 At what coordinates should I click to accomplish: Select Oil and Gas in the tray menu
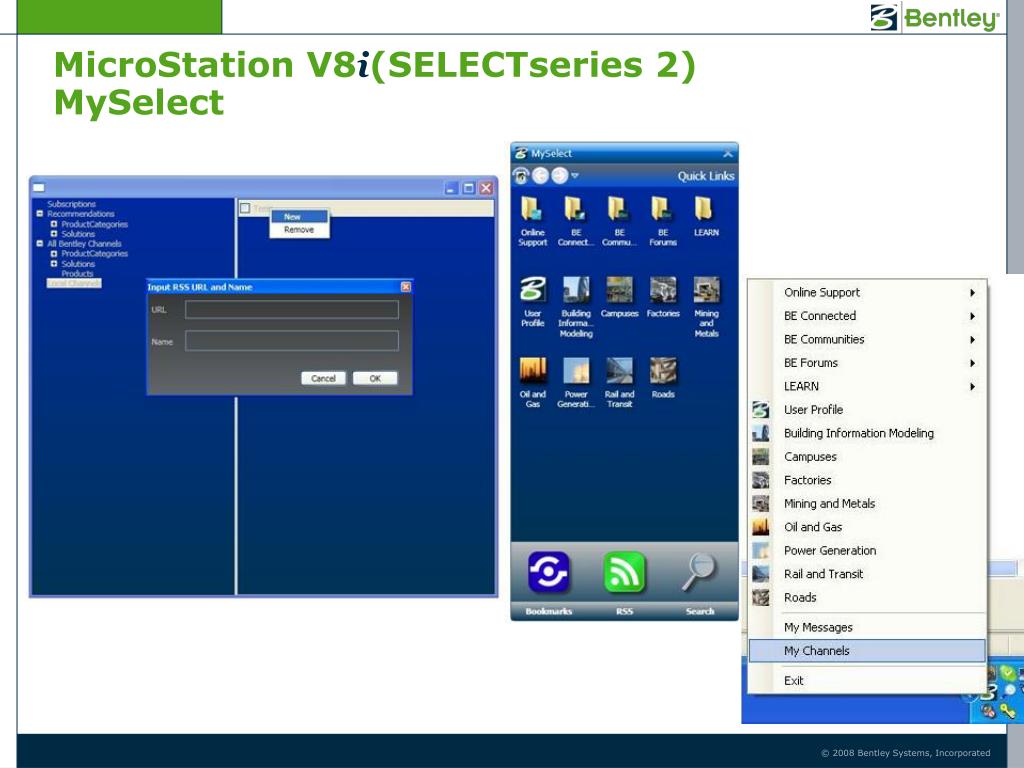(x=867, y=528)
